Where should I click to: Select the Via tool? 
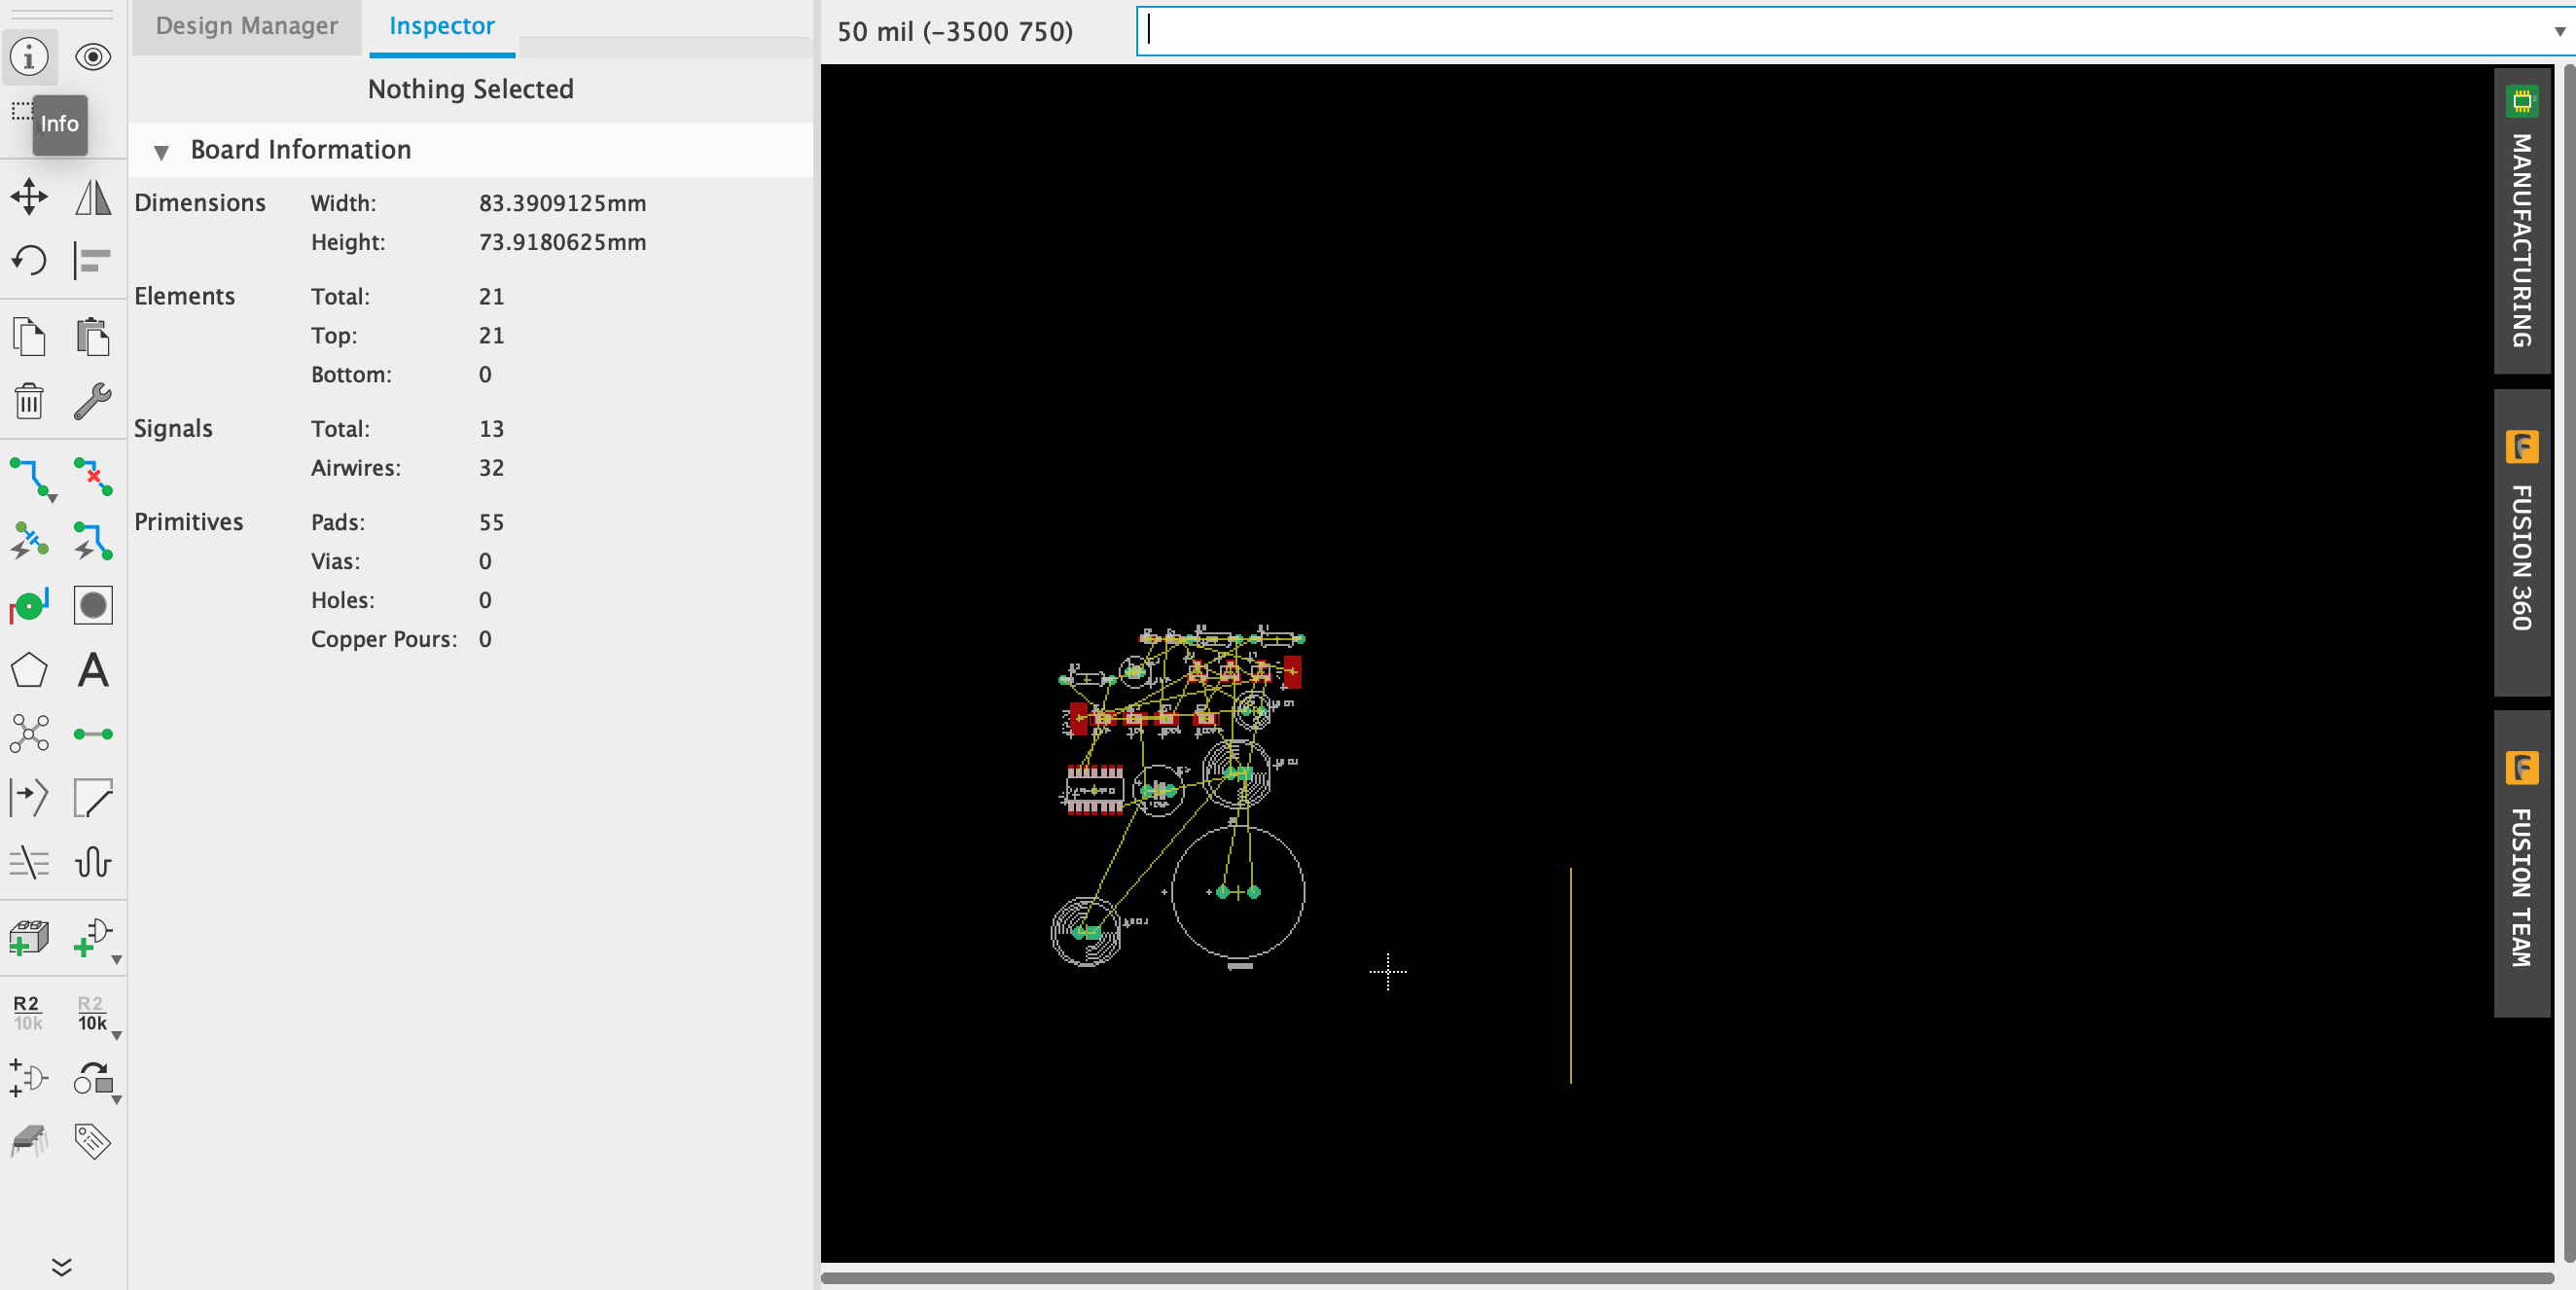tap(29, 604)
